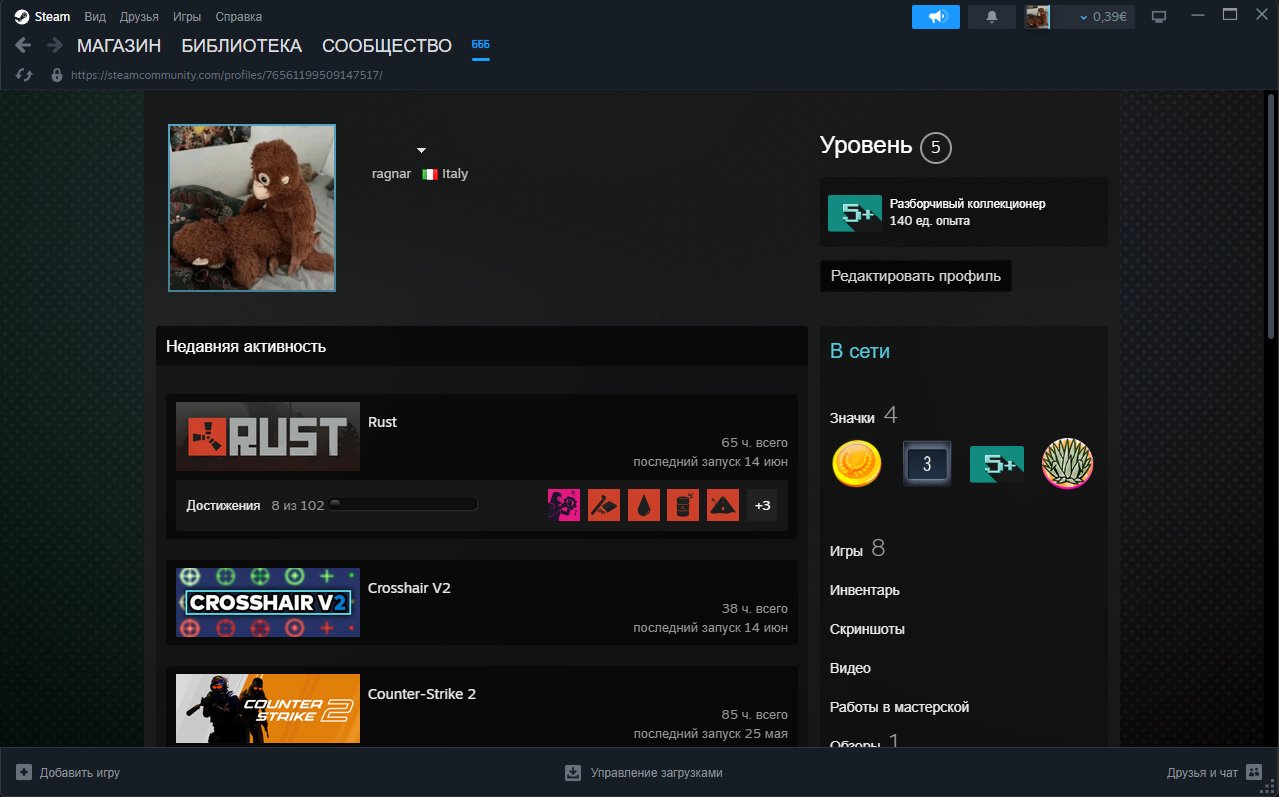Go back with the left arrow
Image resolution: width=1279 pixels, height=797 pixels.
tap(24, 45)
